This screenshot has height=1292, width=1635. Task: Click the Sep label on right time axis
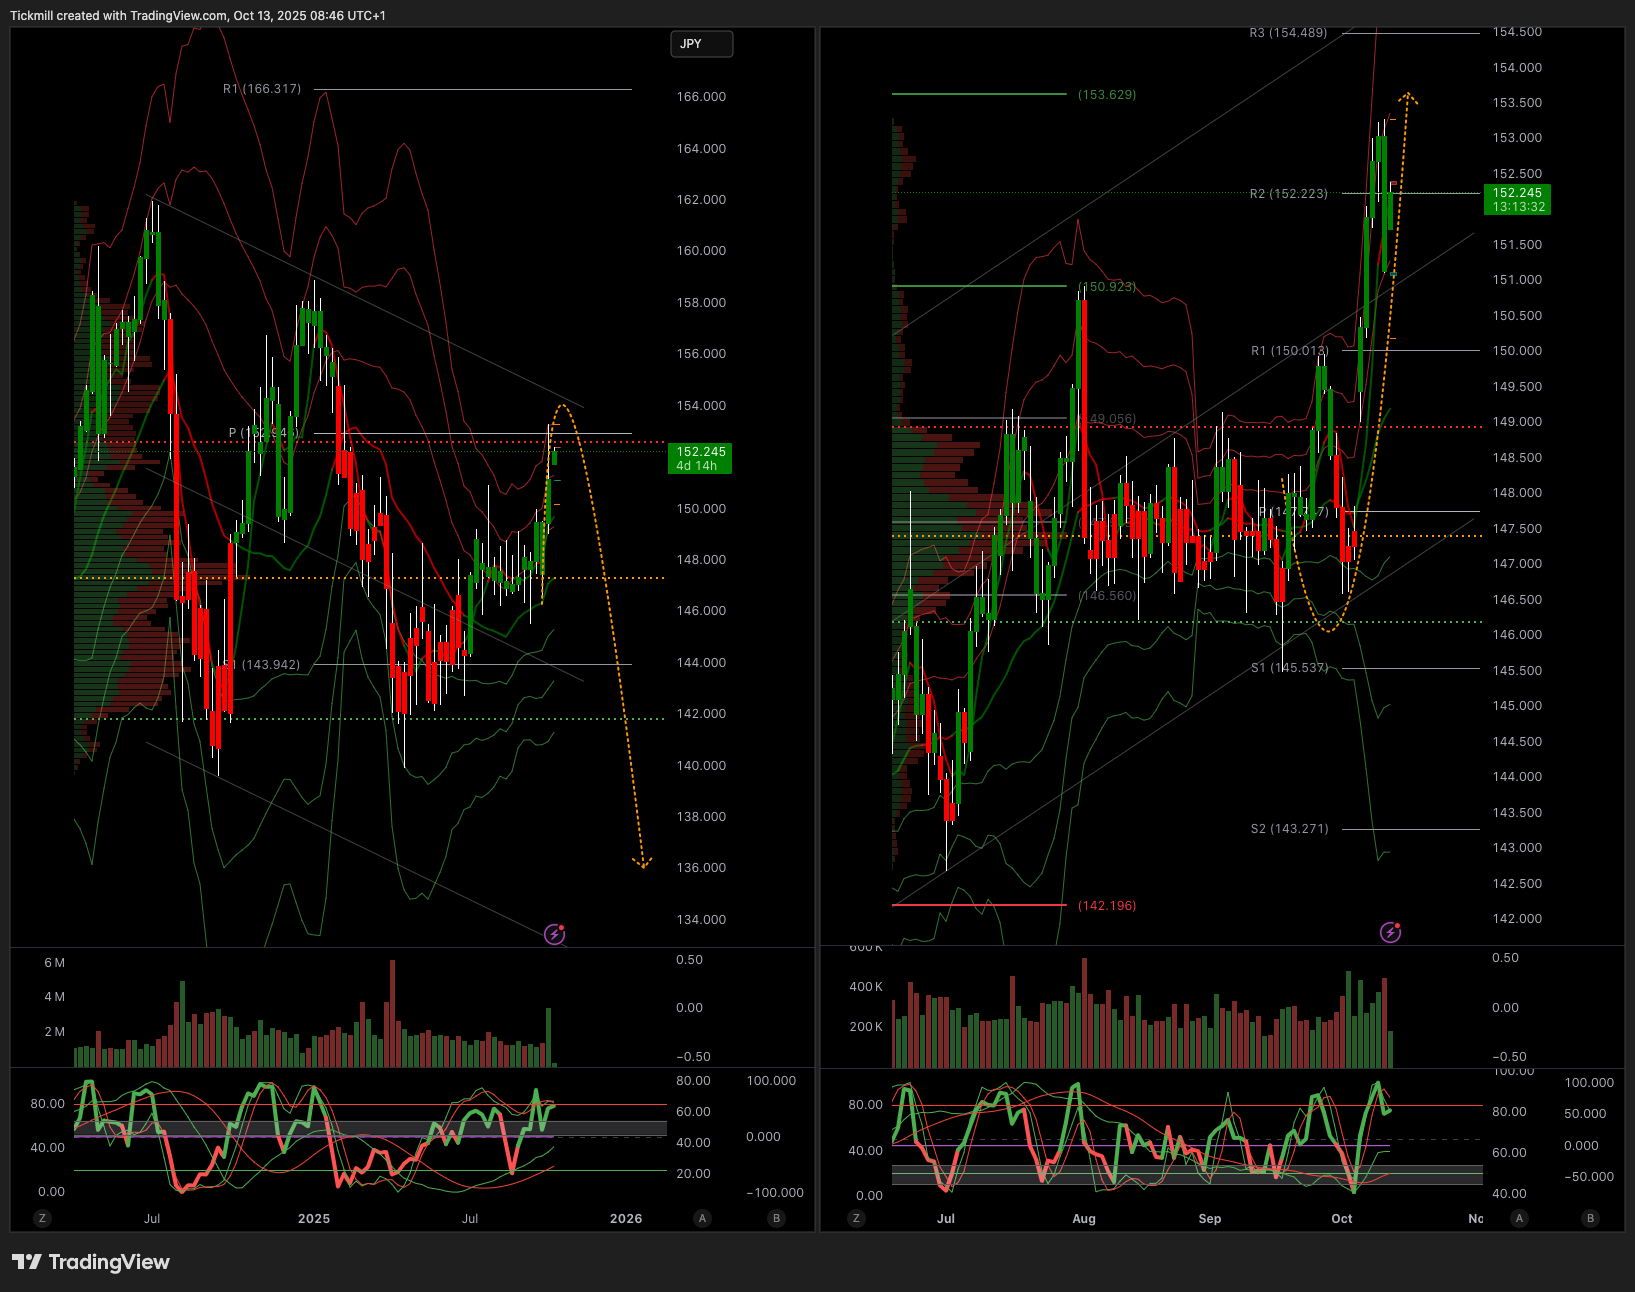click(1209, 1218)
